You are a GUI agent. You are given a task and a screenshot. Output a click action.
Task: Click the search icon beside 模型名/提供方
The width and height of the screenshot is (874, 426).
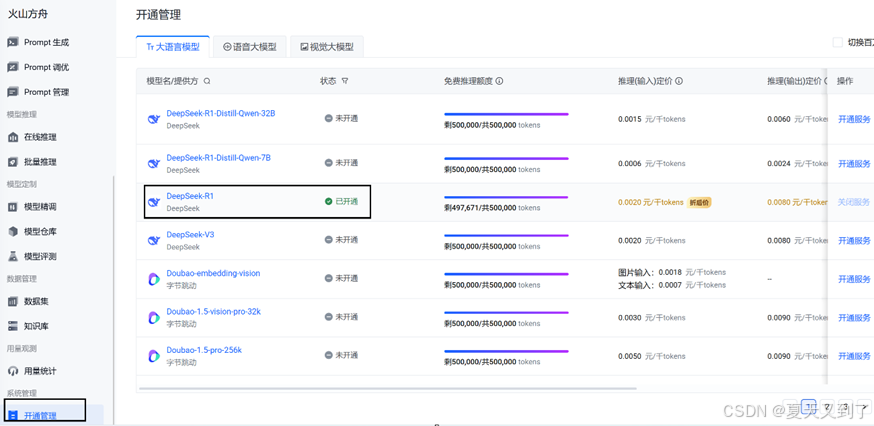pyautogui.click(x=207, y=81)
